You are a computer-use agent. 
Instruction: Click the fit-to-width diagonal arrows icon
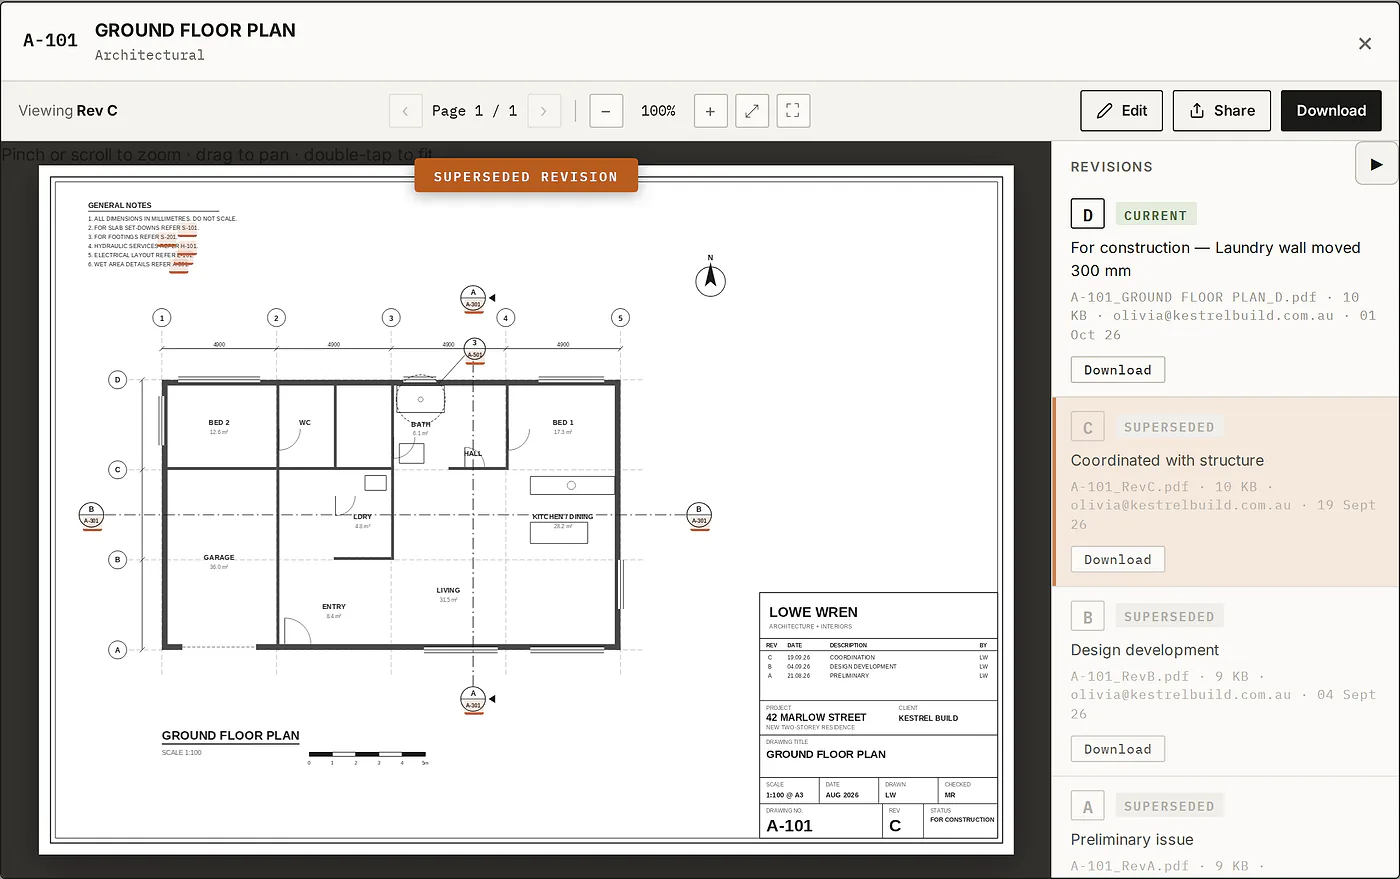pos(752,111)
